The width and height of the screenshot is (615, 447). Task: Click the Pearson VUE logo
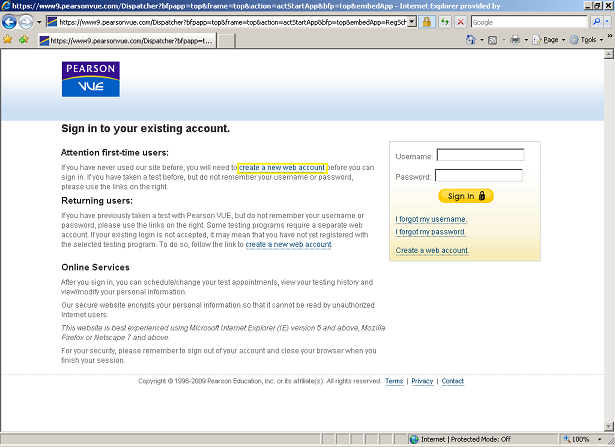coord(91,79)
